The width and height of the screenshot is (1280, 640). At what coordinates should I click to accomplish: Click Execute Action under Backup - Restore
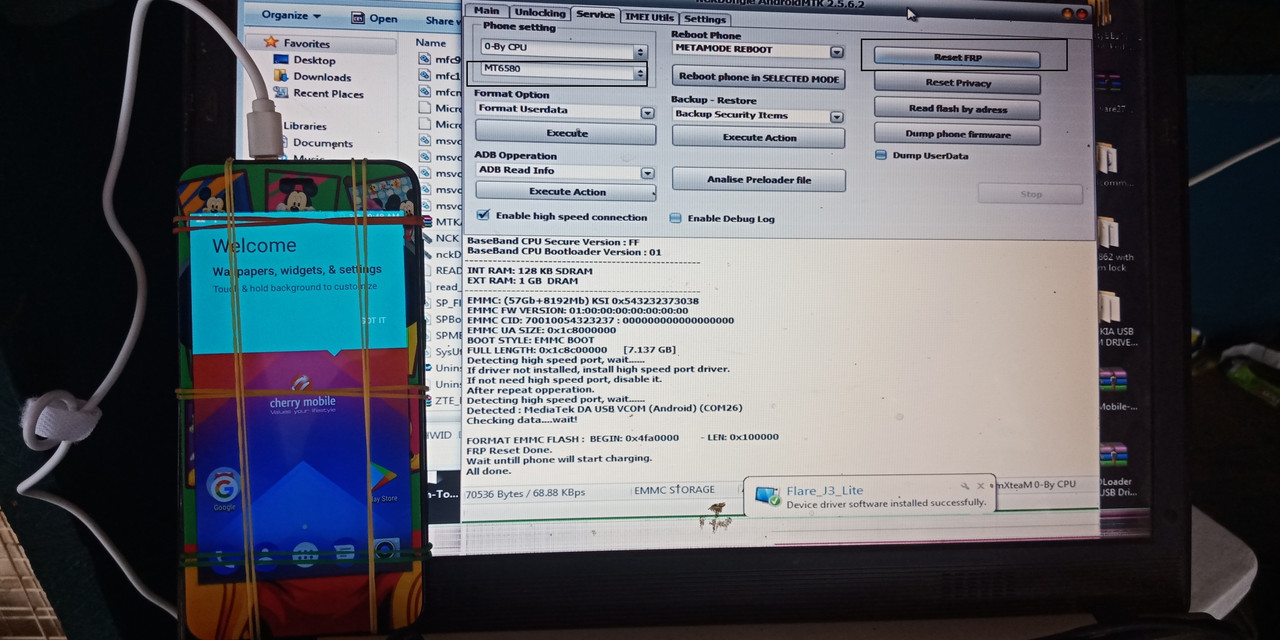tap(759, 137)
